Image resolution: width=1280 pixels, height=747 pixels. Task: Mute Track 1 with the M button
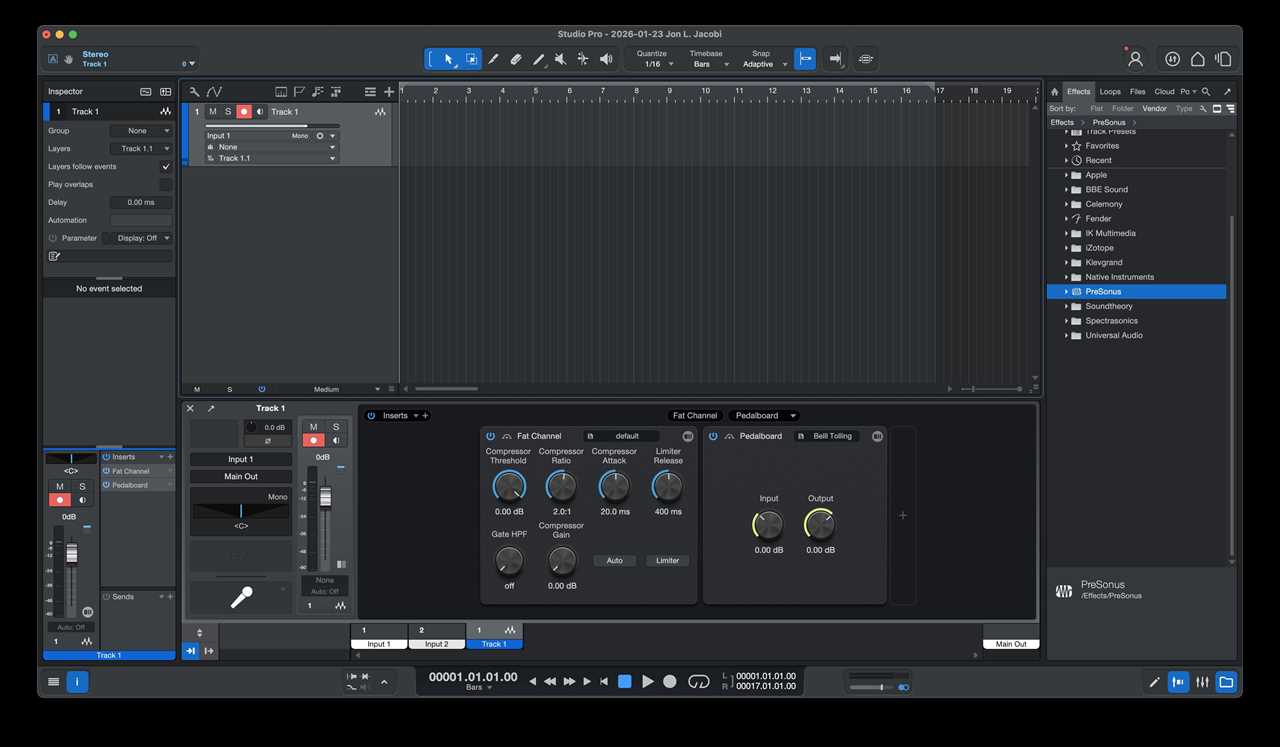click(212, 111)
